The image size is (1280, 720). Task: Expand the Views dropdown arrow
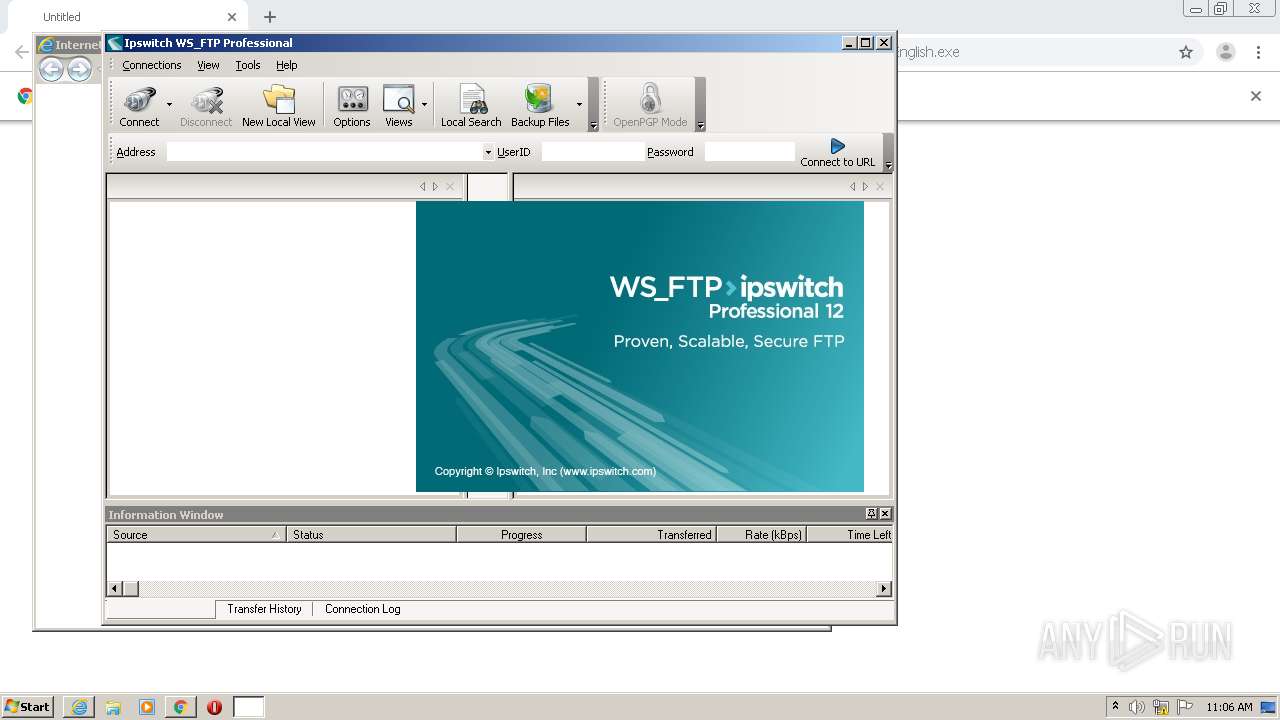point(424,105)
